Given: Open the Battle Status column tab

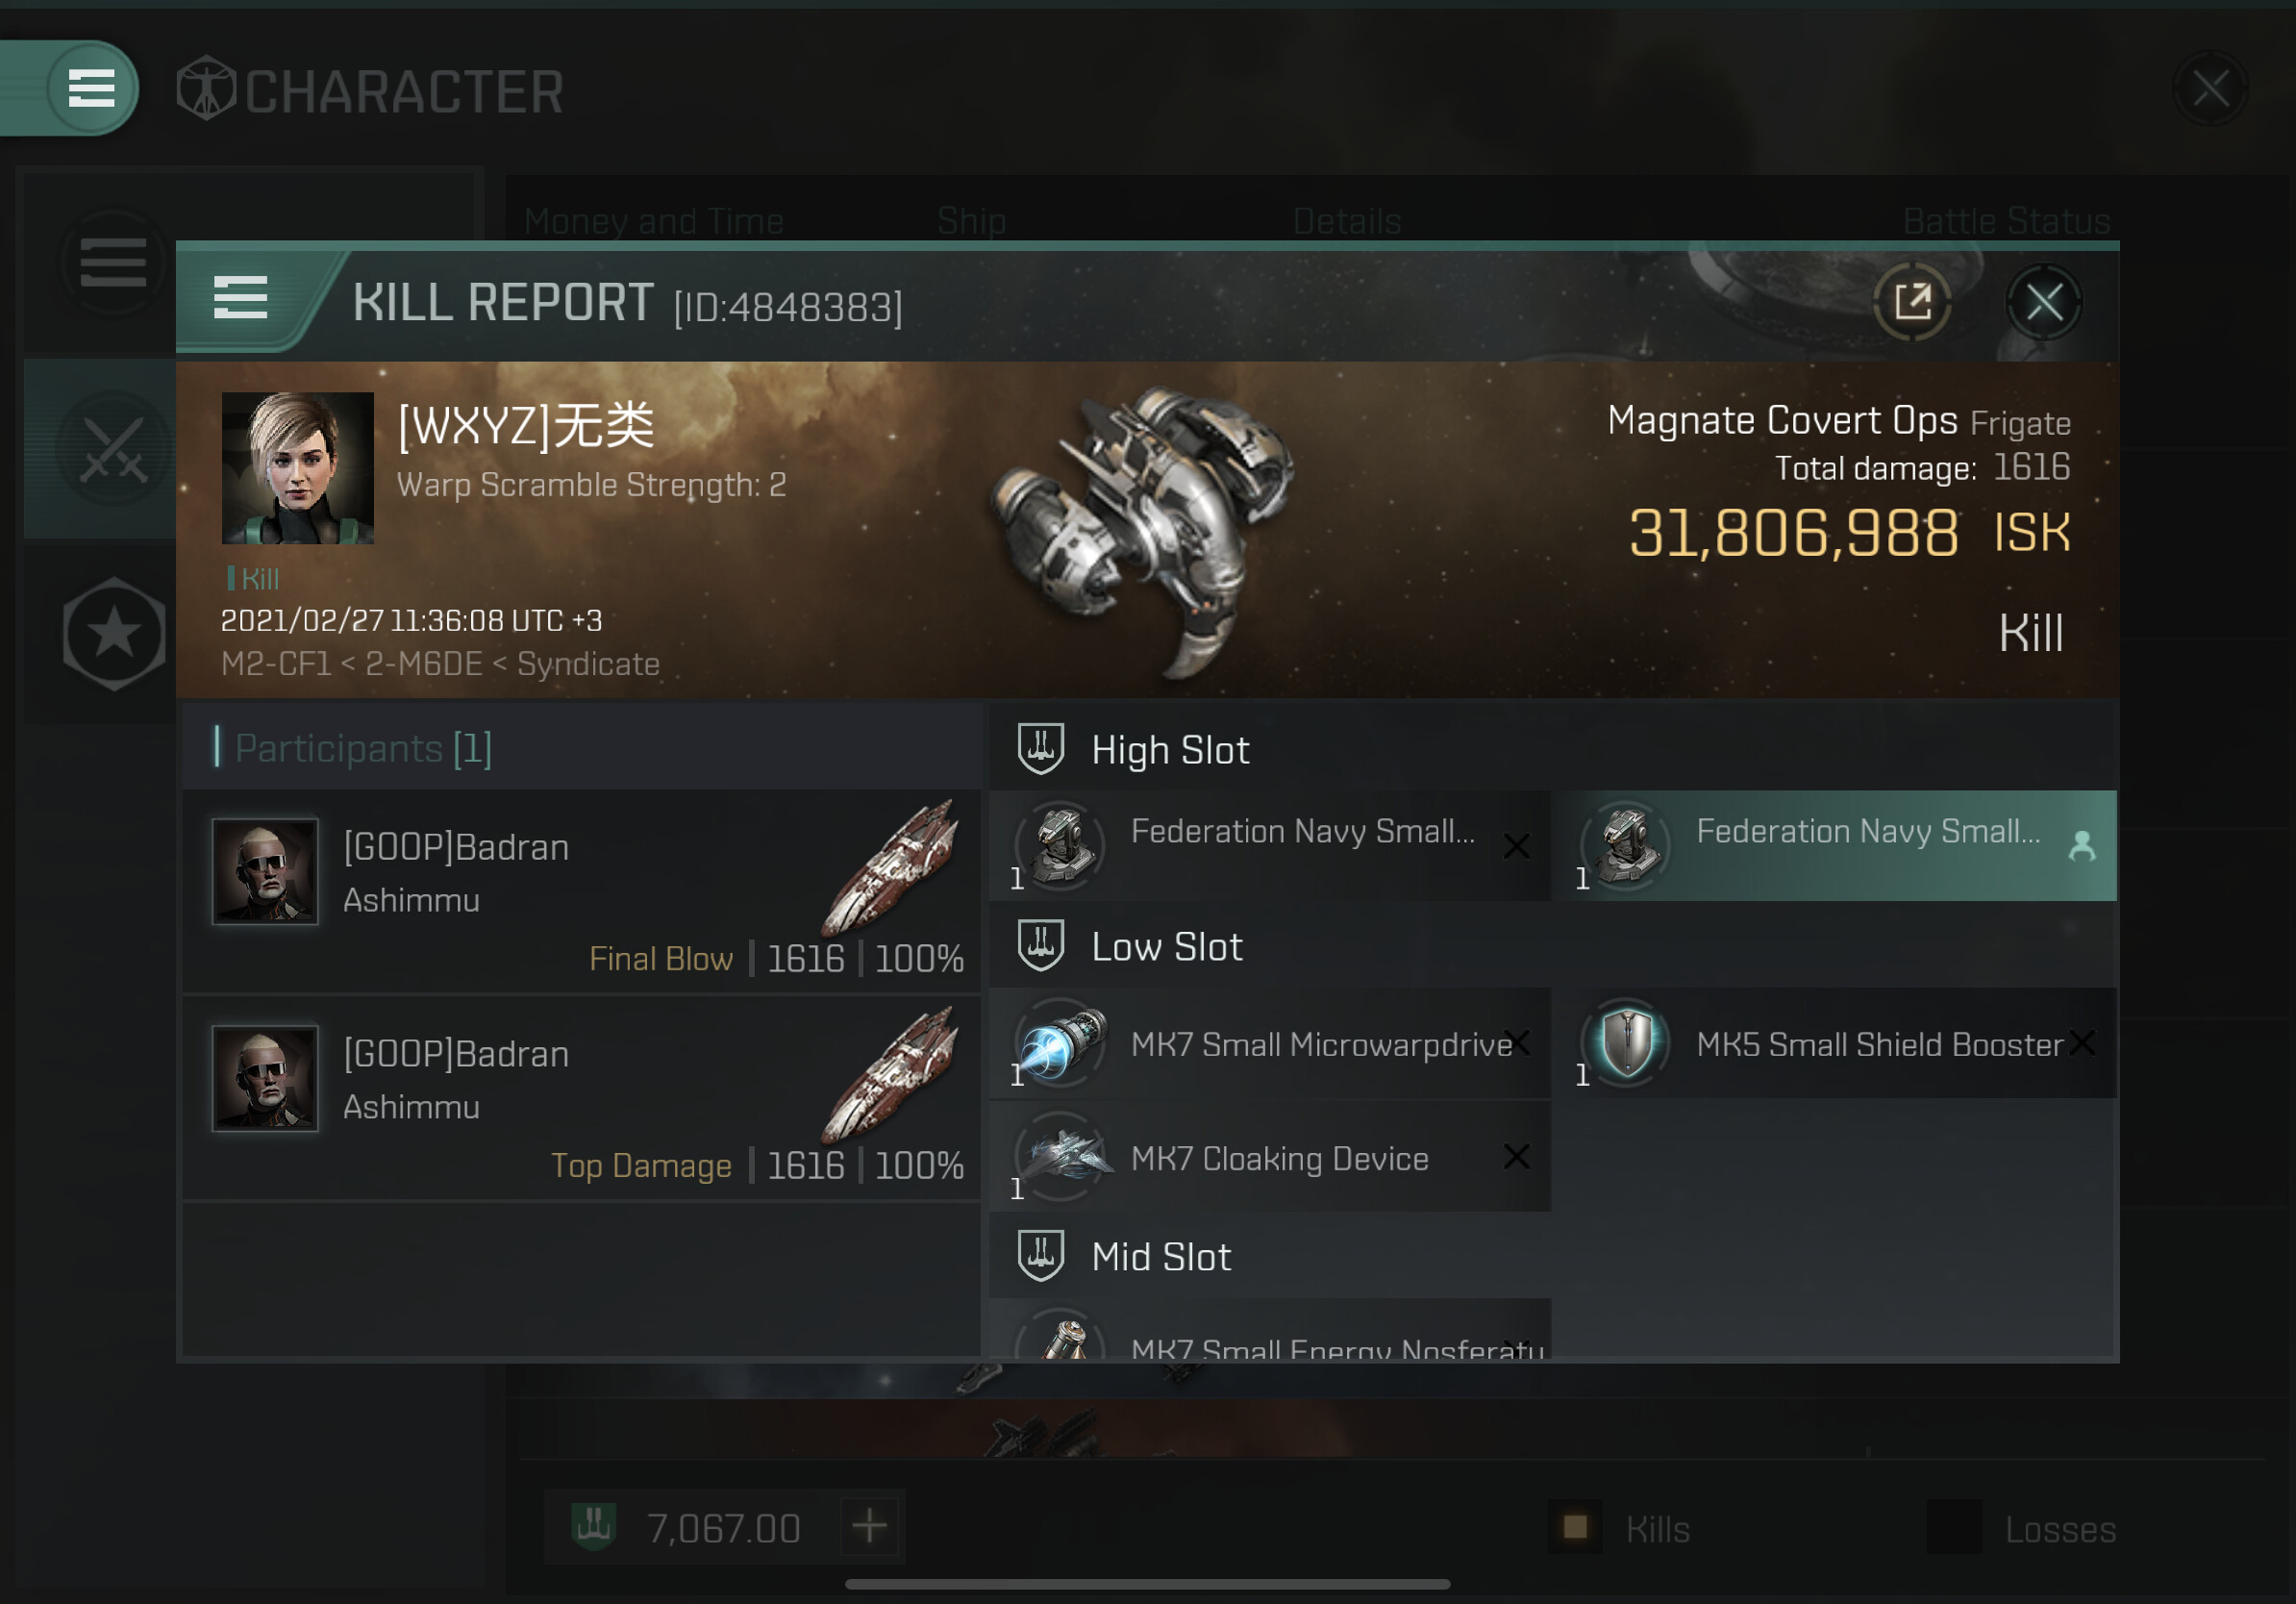Looking at the screenshot, I should [x=2006, y=220].
